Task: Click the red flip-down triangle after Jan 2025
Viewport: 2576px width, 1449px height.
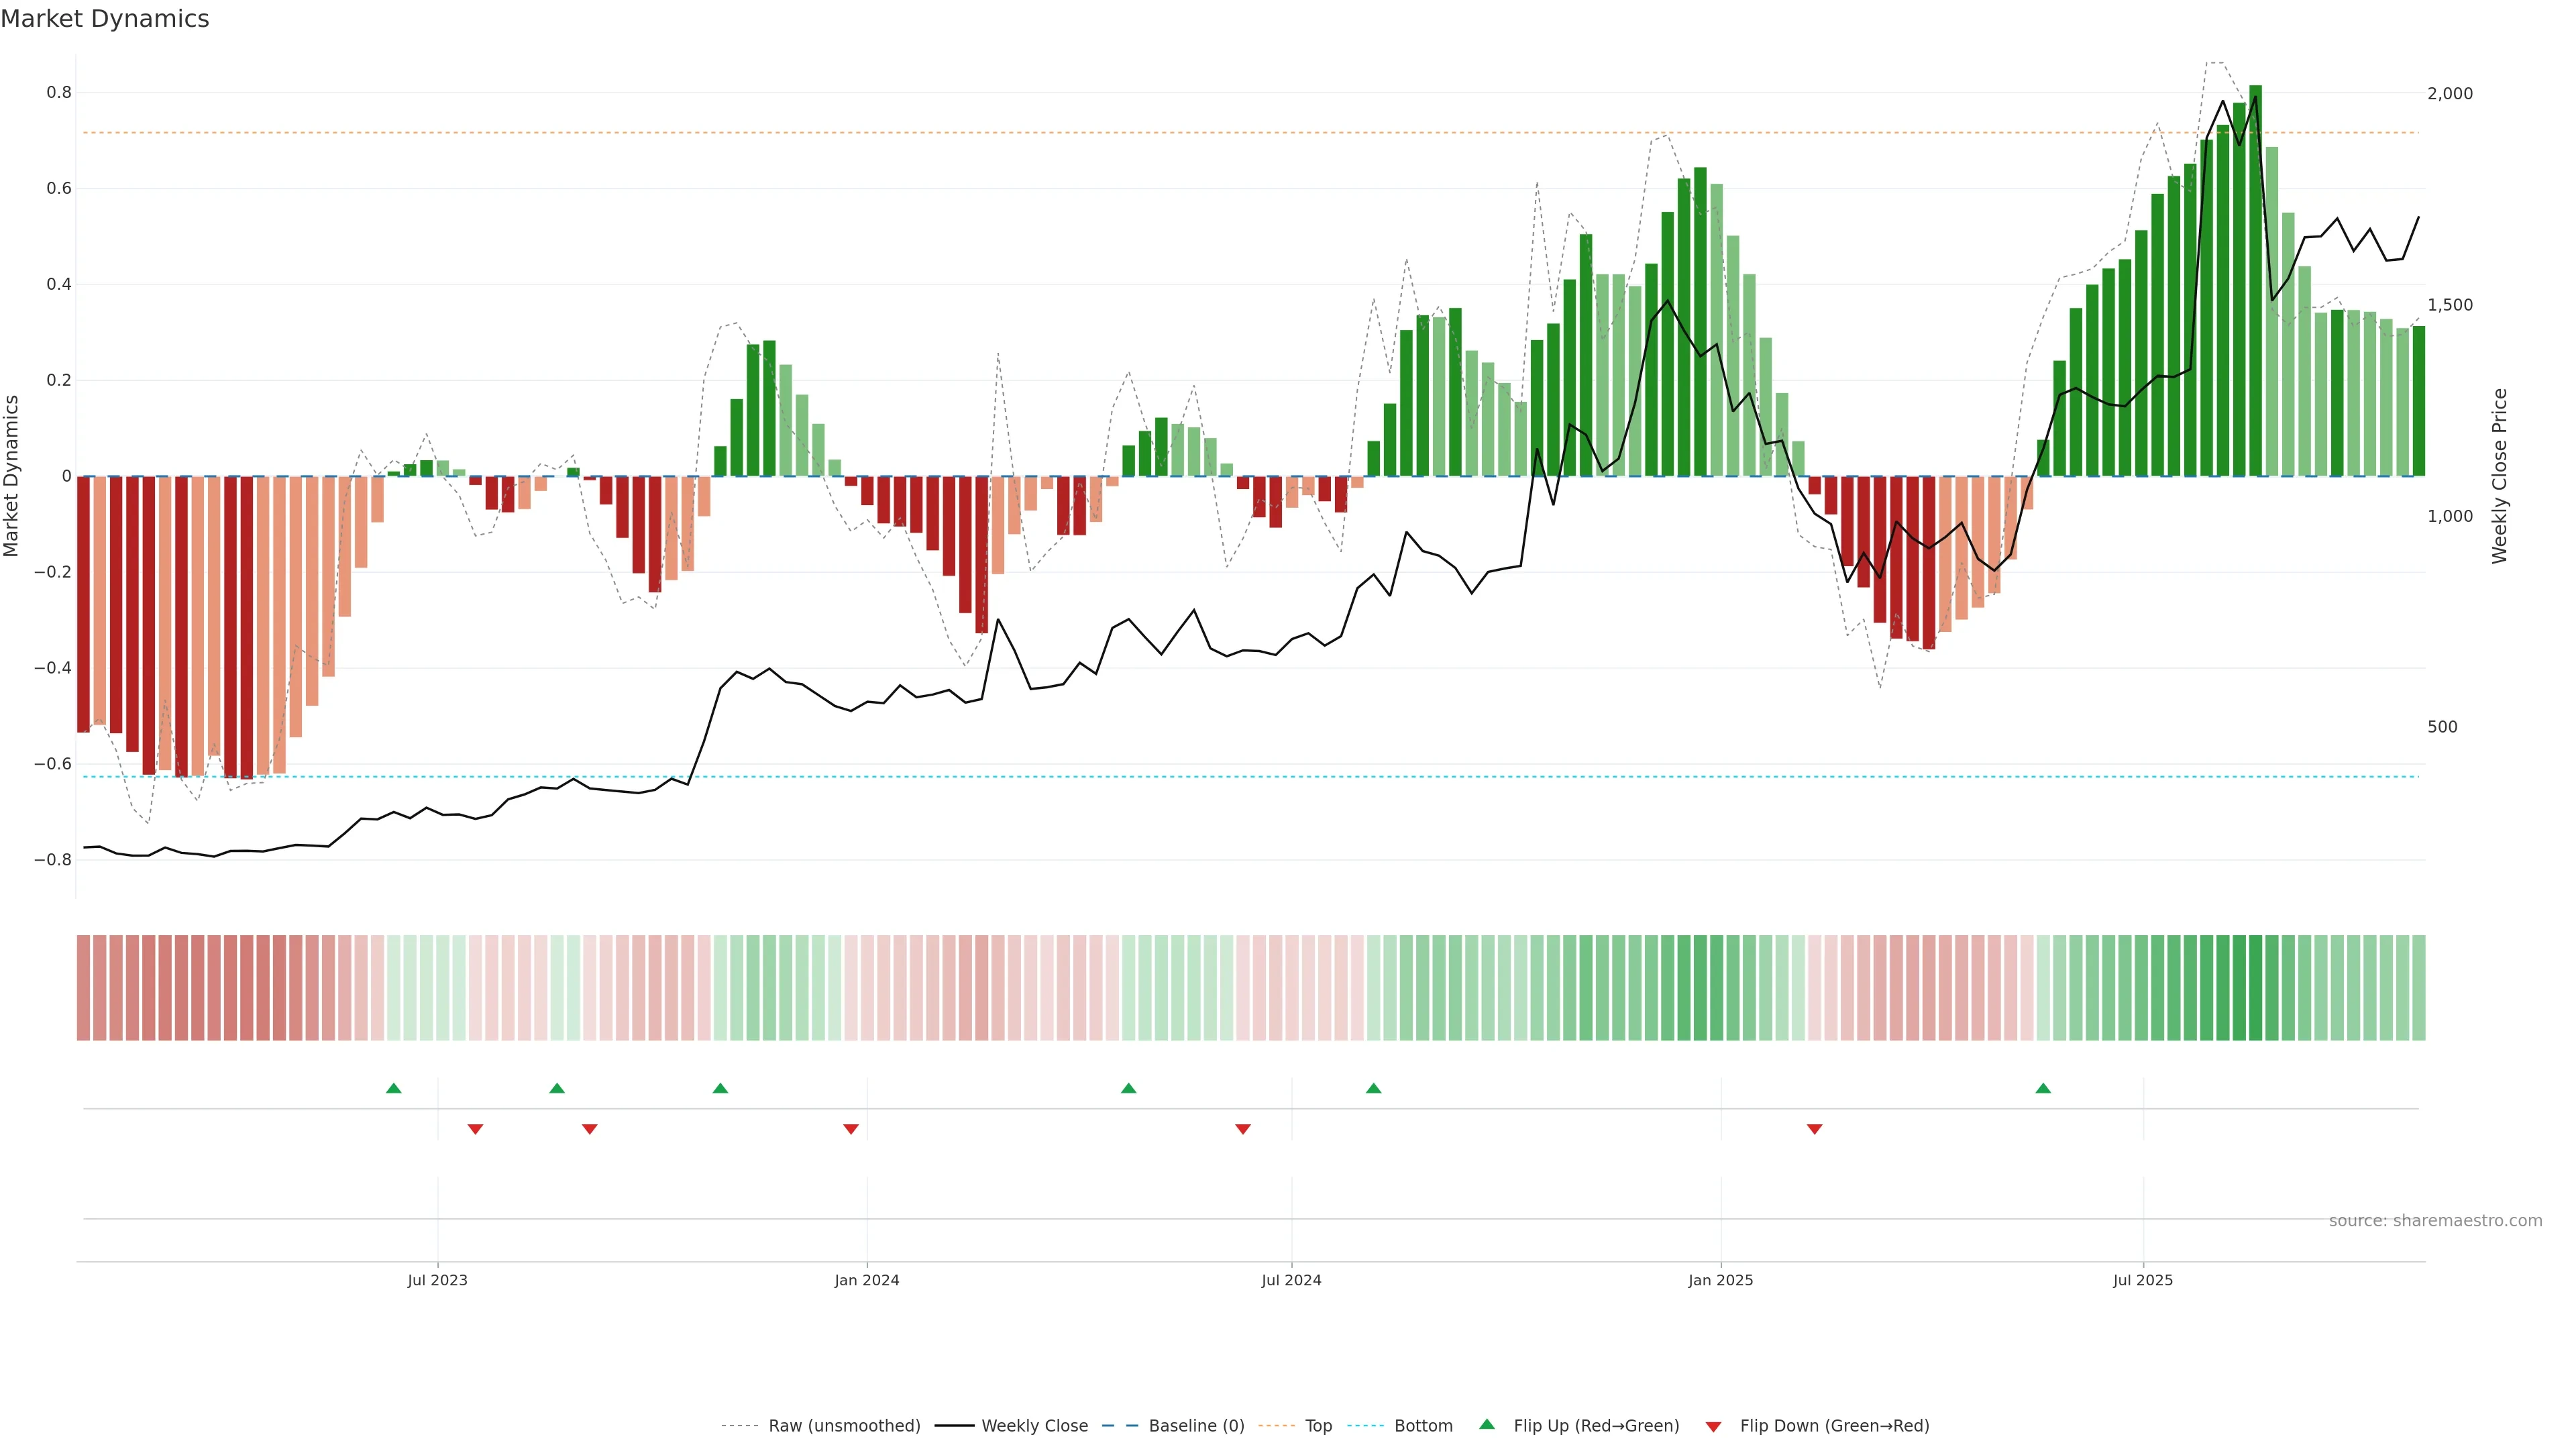Action: (1814, 1129)
